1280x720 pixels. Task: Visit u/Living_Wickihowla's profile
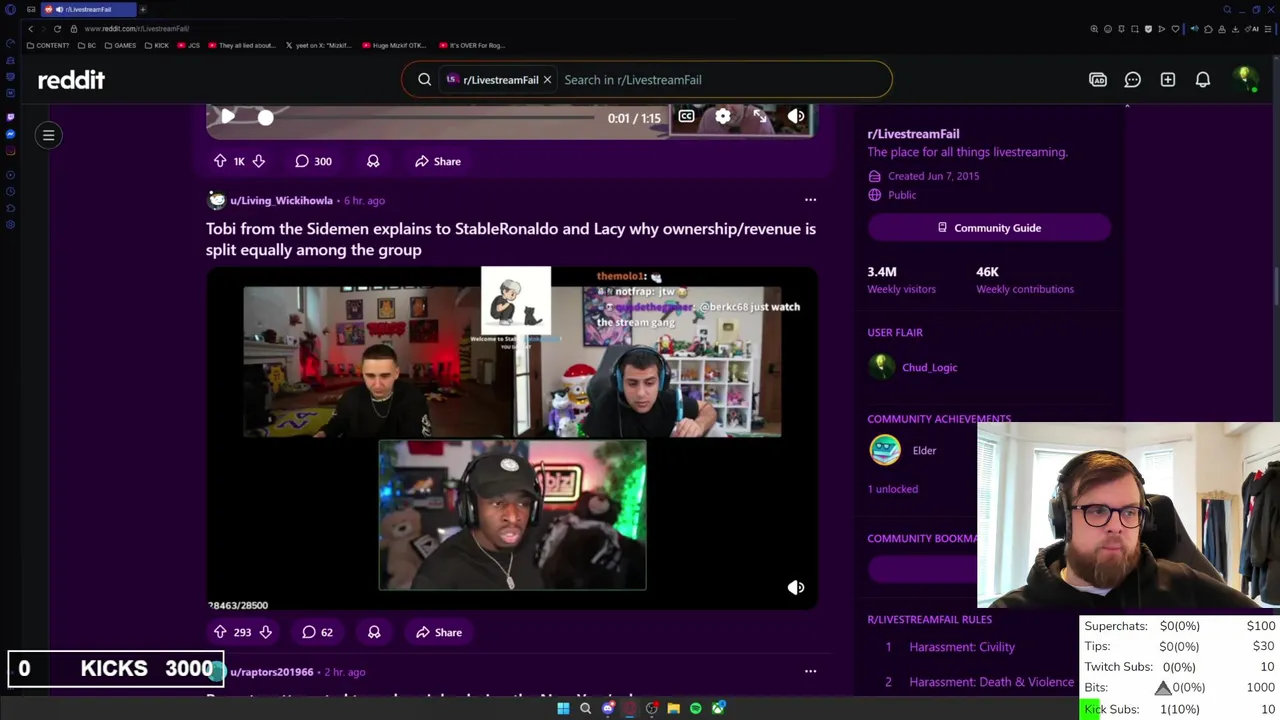[x=281, y=200]
